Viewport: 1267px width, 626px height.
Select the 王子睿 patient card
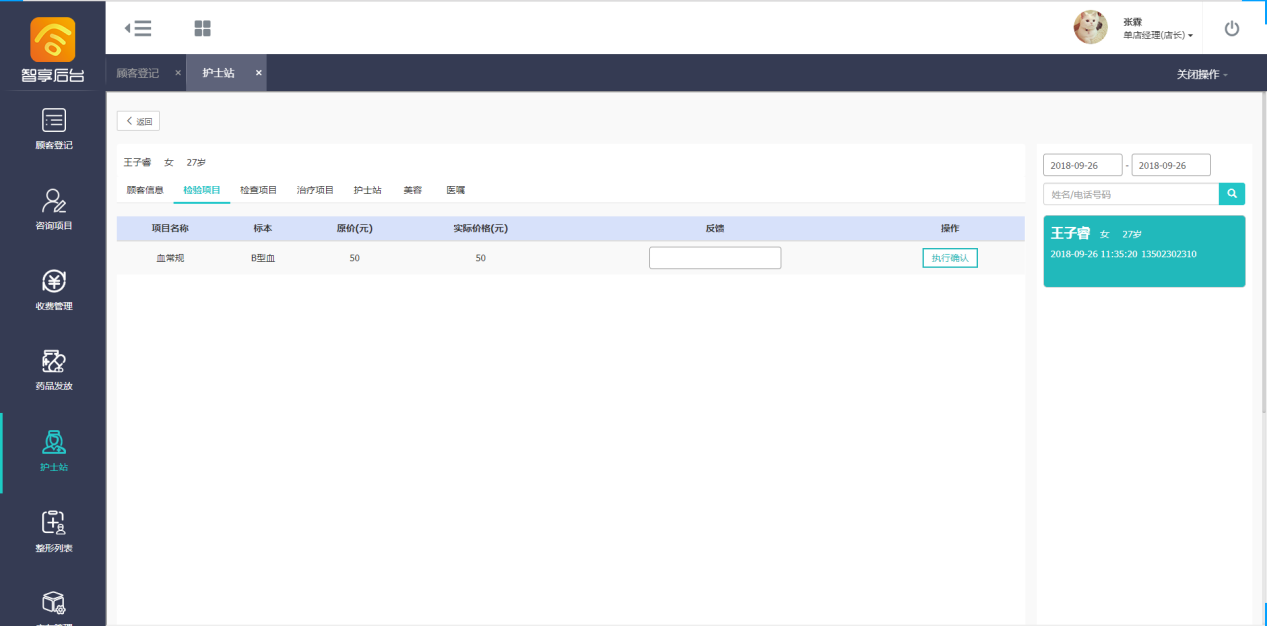coord(1143,251)
